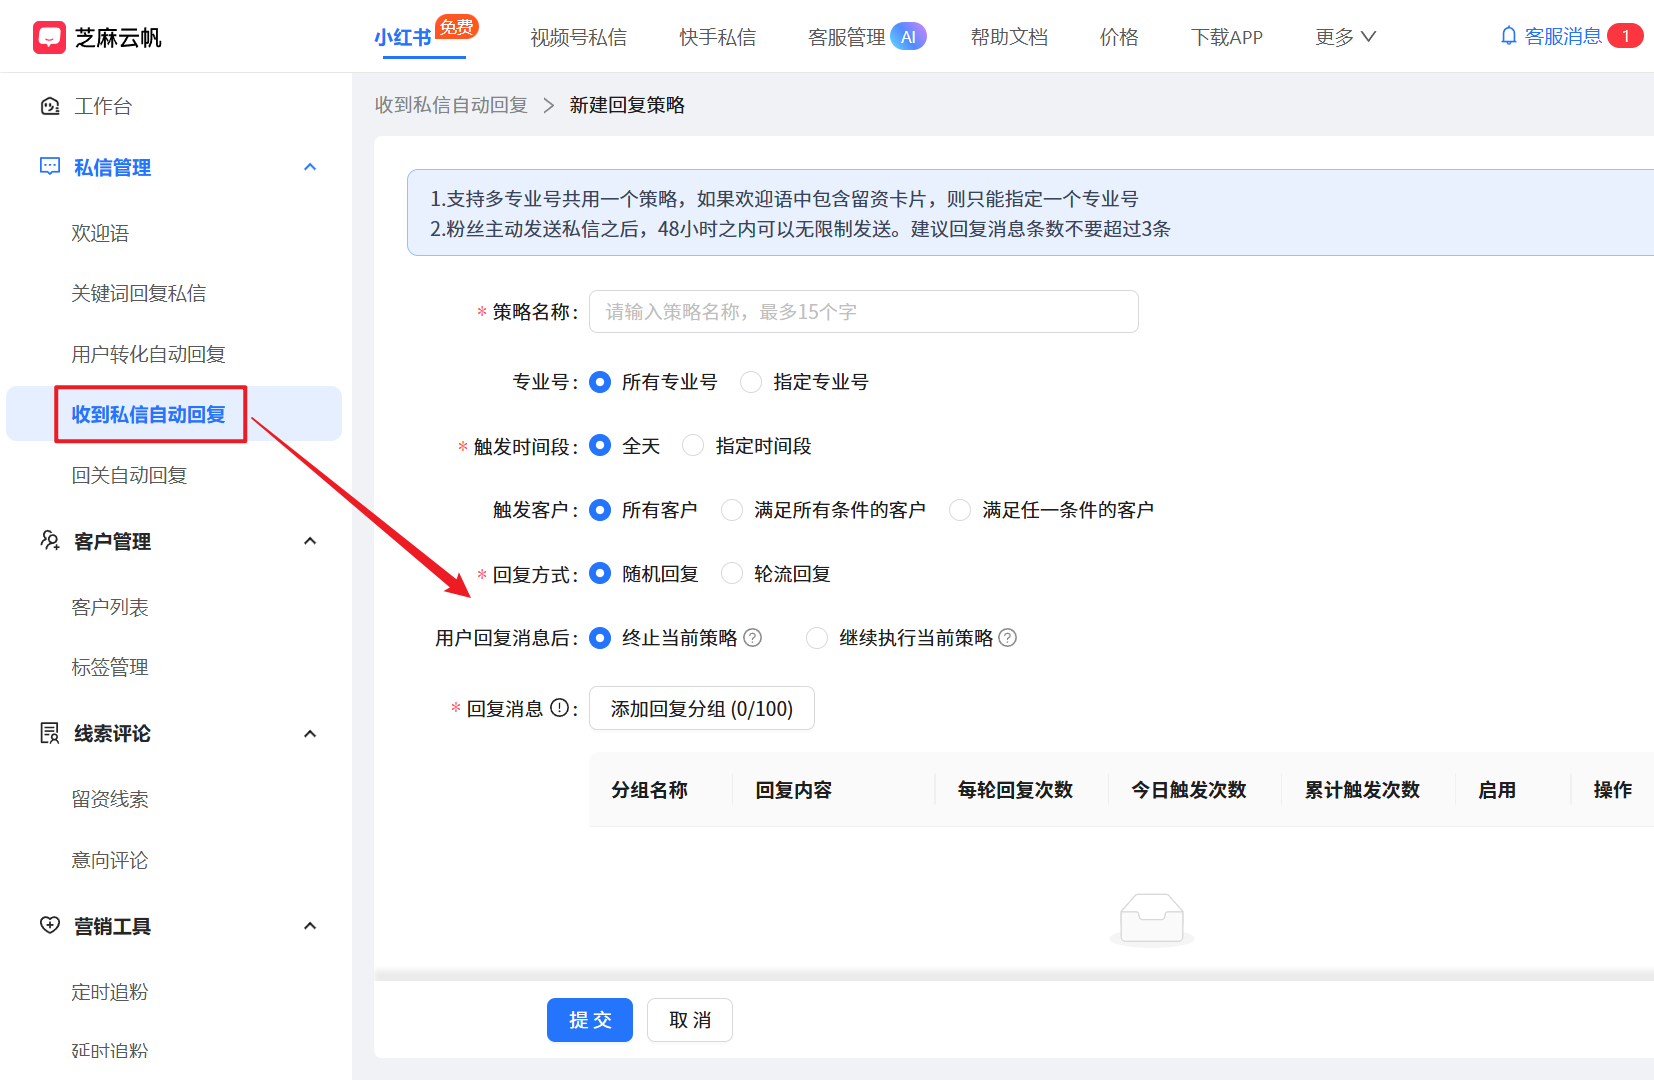The height and width of the screenshot is (1080, 1654).
Task: Select 所有客户 as trigger customers
Action: [600, 510]
